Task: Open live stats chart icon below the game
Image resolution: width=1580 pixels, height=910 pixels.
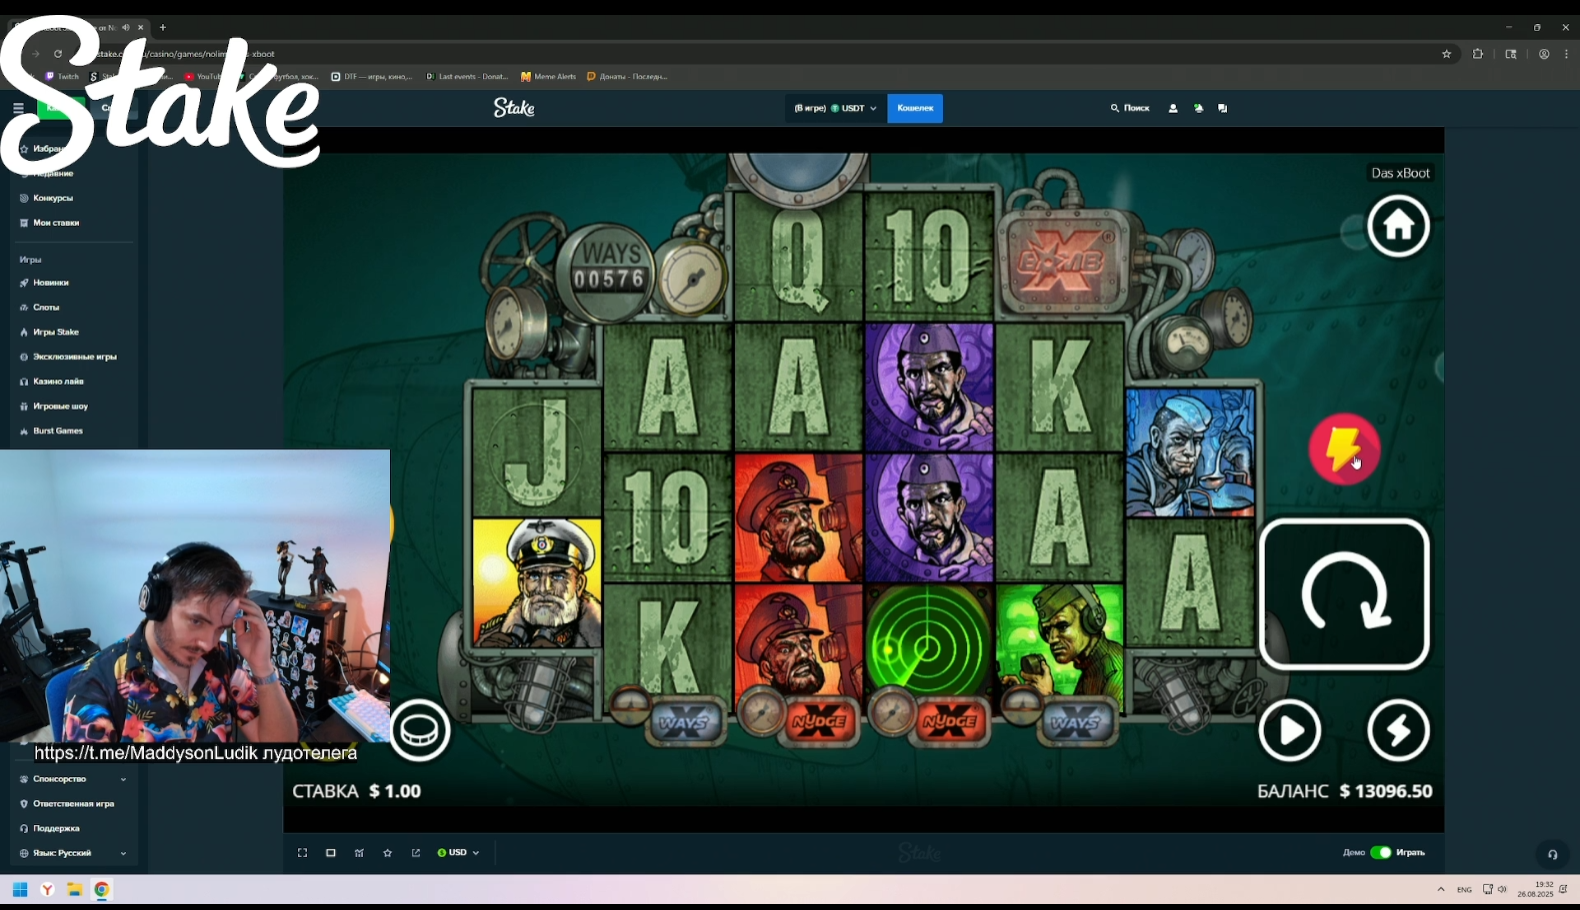Action: [x=359, y=853]
